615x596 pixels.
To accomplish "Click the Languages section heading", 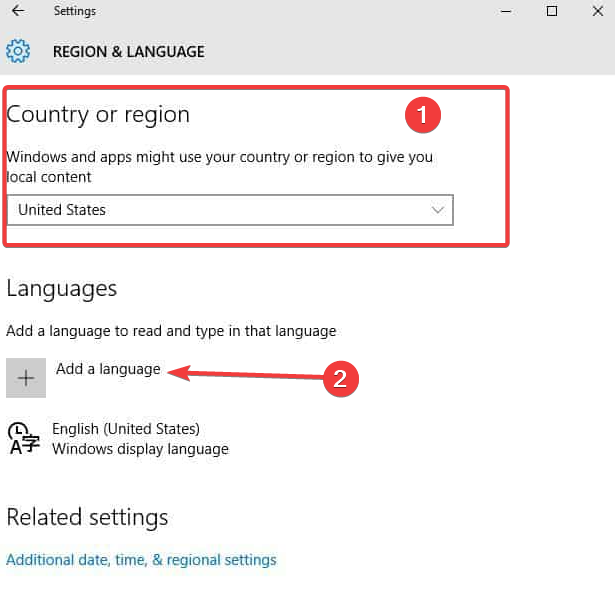I will click(62, 289).
